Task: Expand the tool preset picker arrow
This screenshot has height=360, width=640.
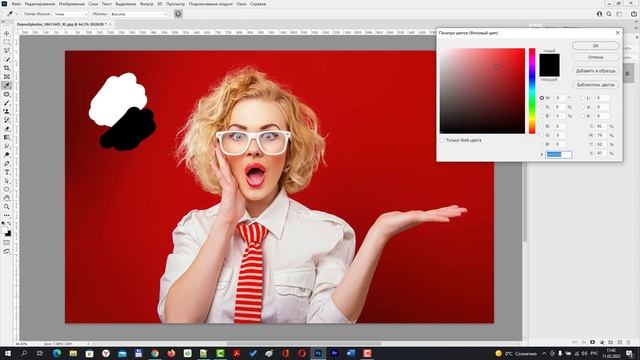Action: 17,14
